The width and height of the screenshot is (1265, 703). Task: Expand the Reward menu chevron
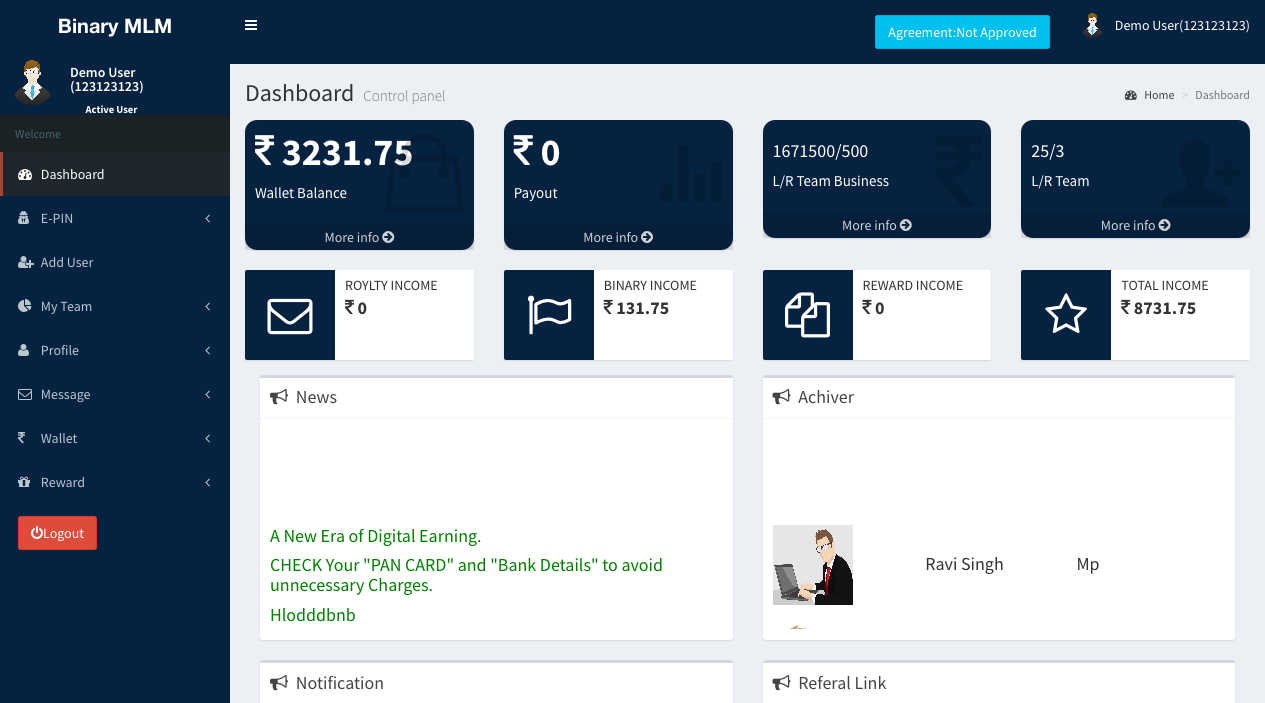[208, 482]
